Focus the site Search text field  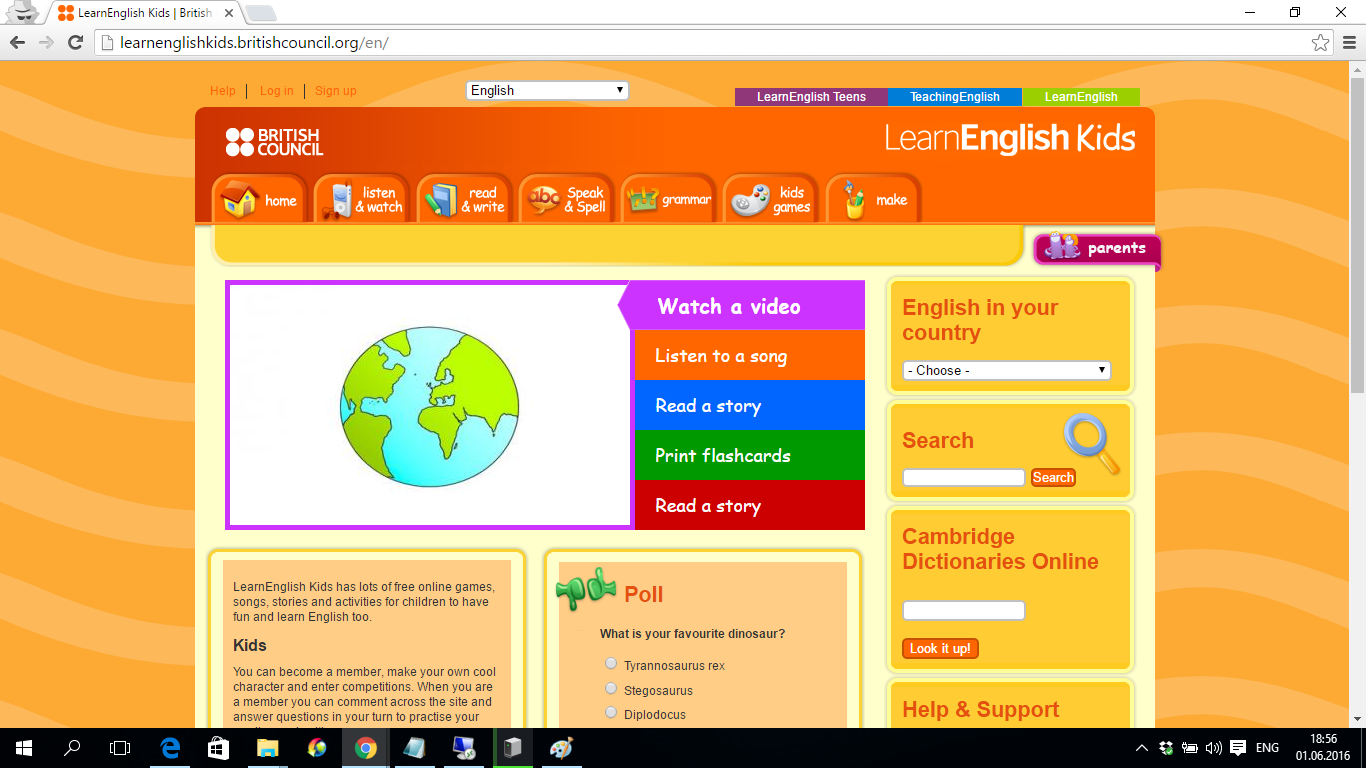[964, 478]
